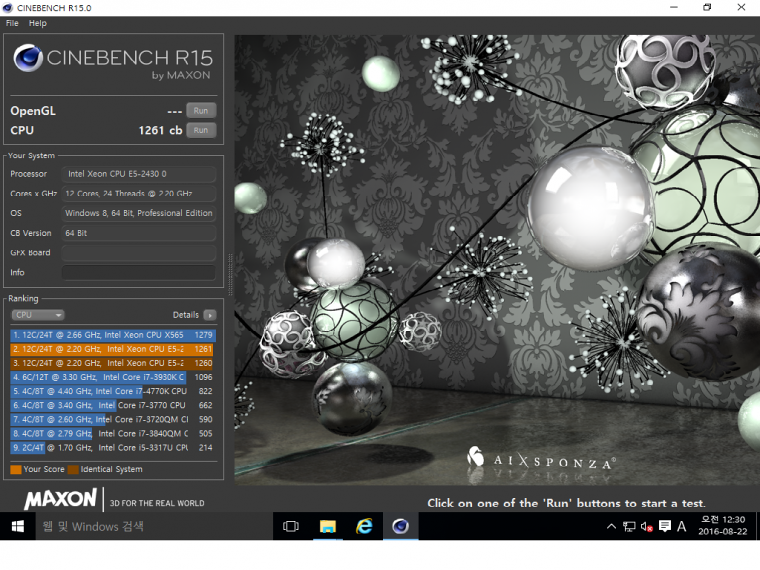Click the MAXON logo
This screenshot has width=760, height=570.
61,499
